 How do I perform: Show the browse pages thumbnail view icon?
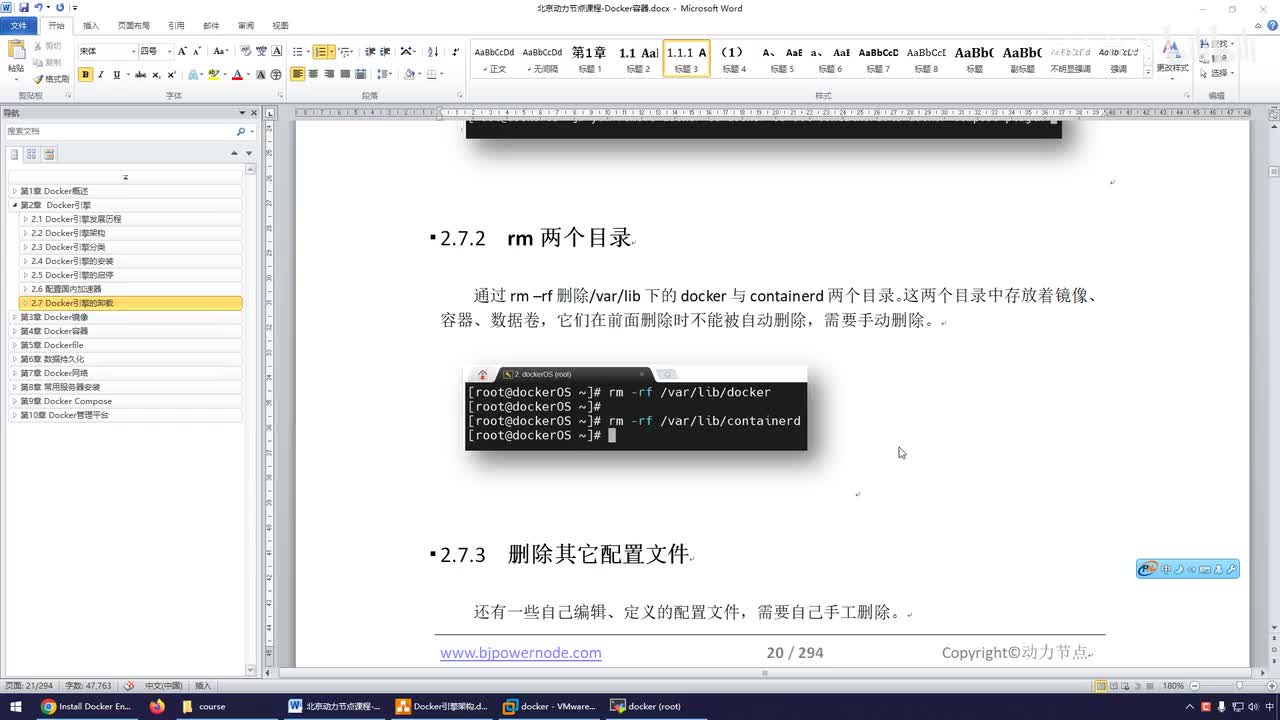[31, 154]
